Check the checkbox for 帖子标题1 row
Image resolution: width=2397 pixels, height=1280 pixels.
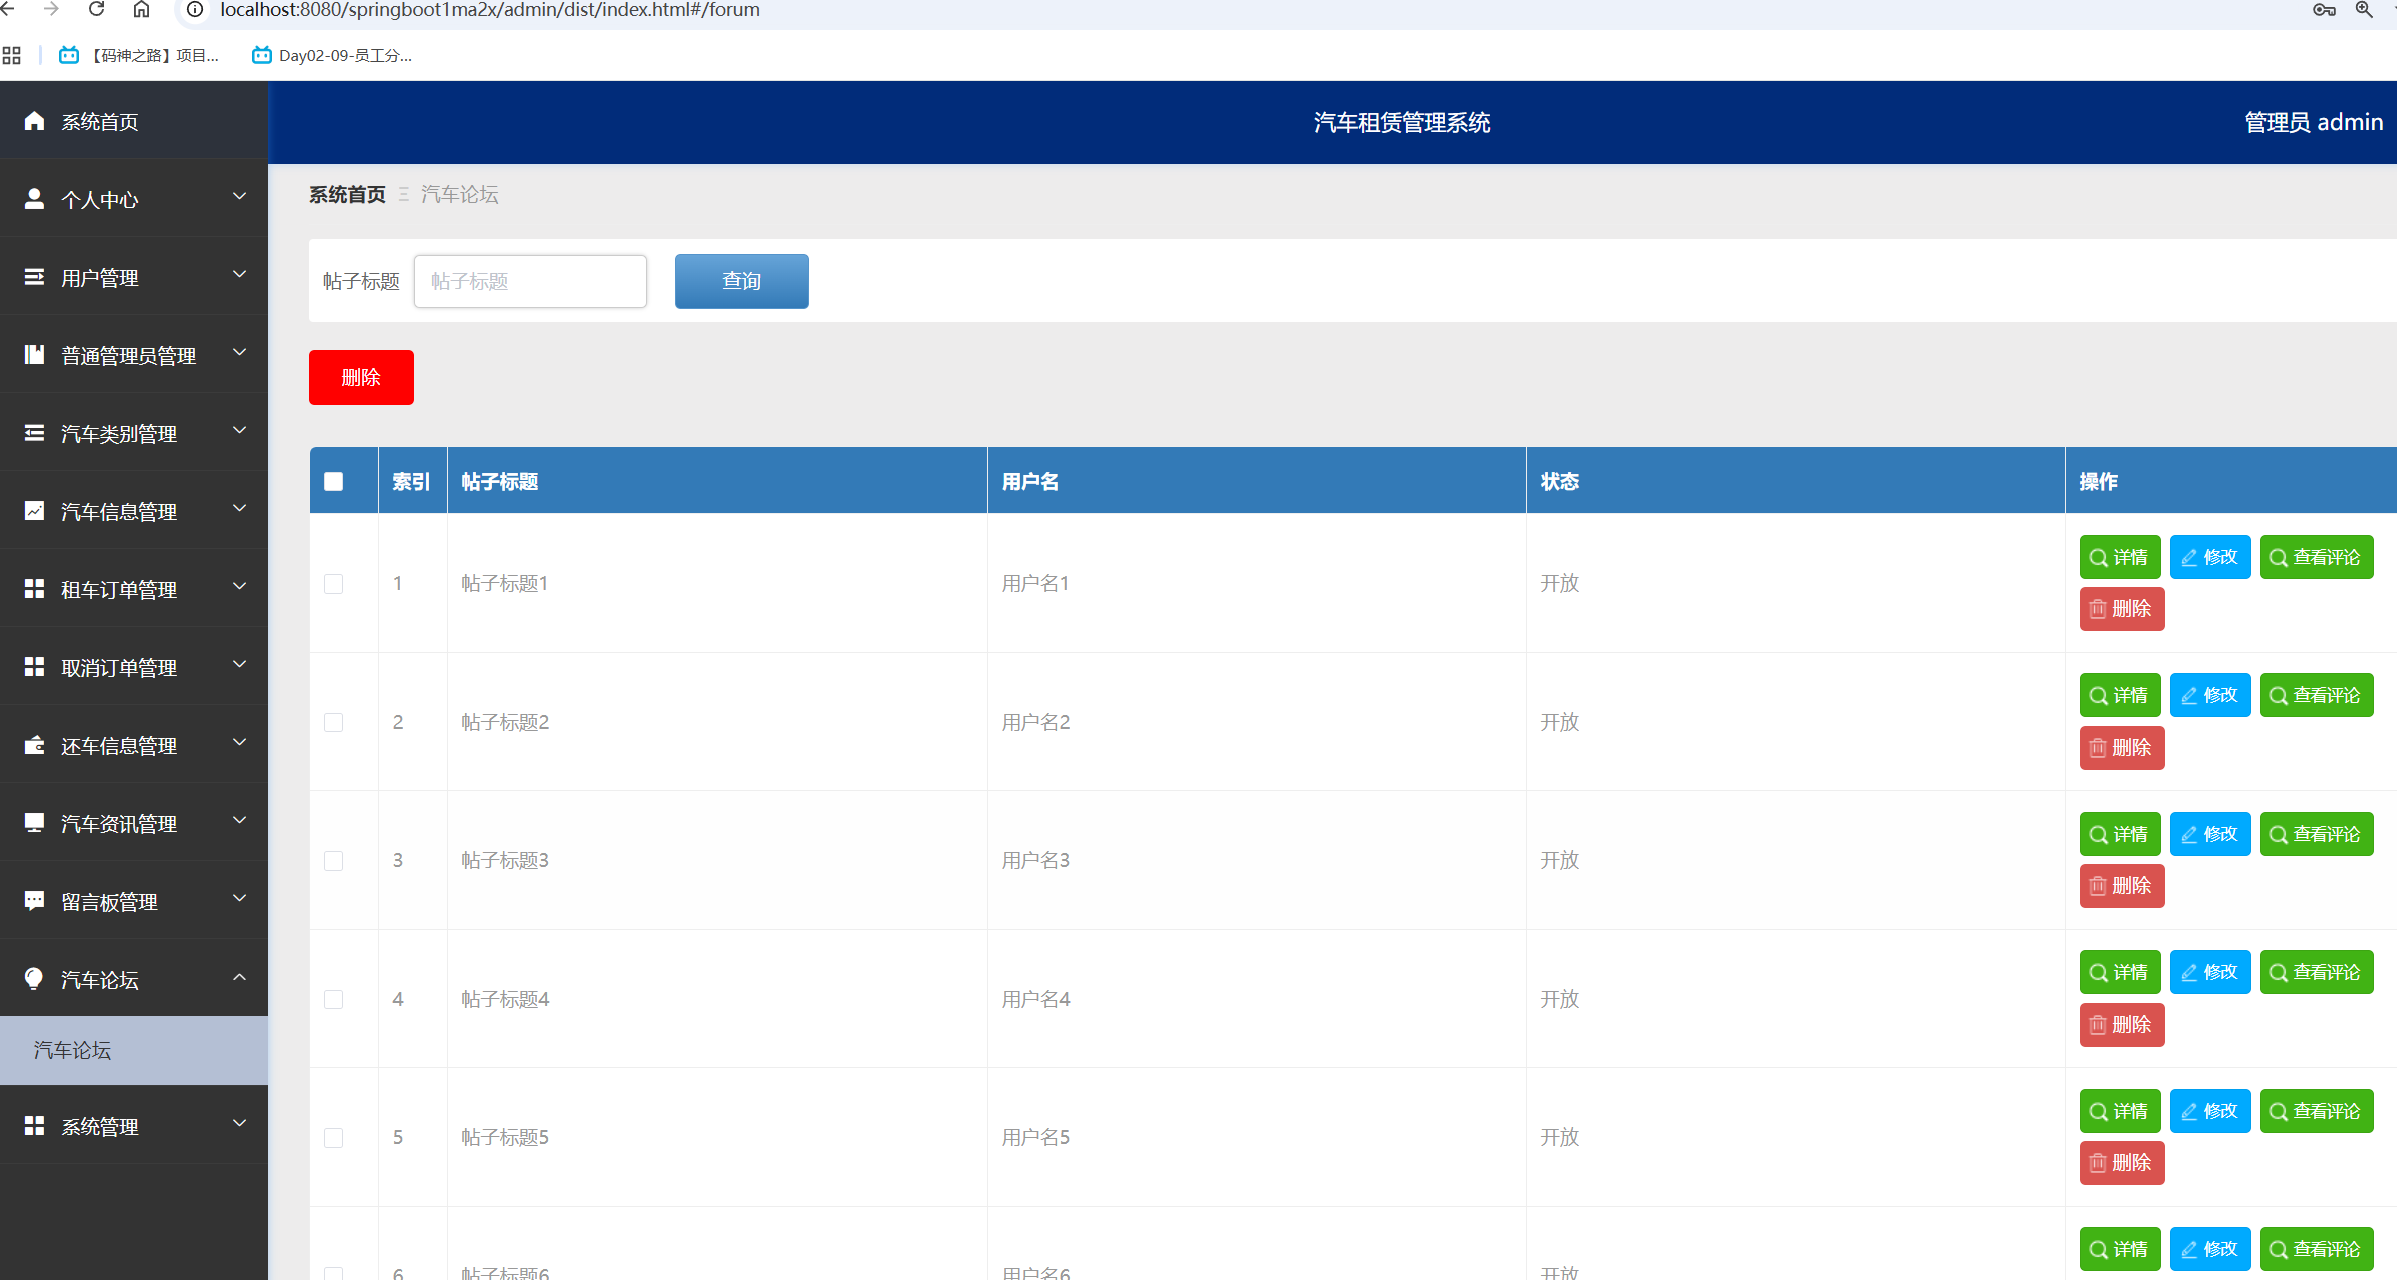point(334,584)
